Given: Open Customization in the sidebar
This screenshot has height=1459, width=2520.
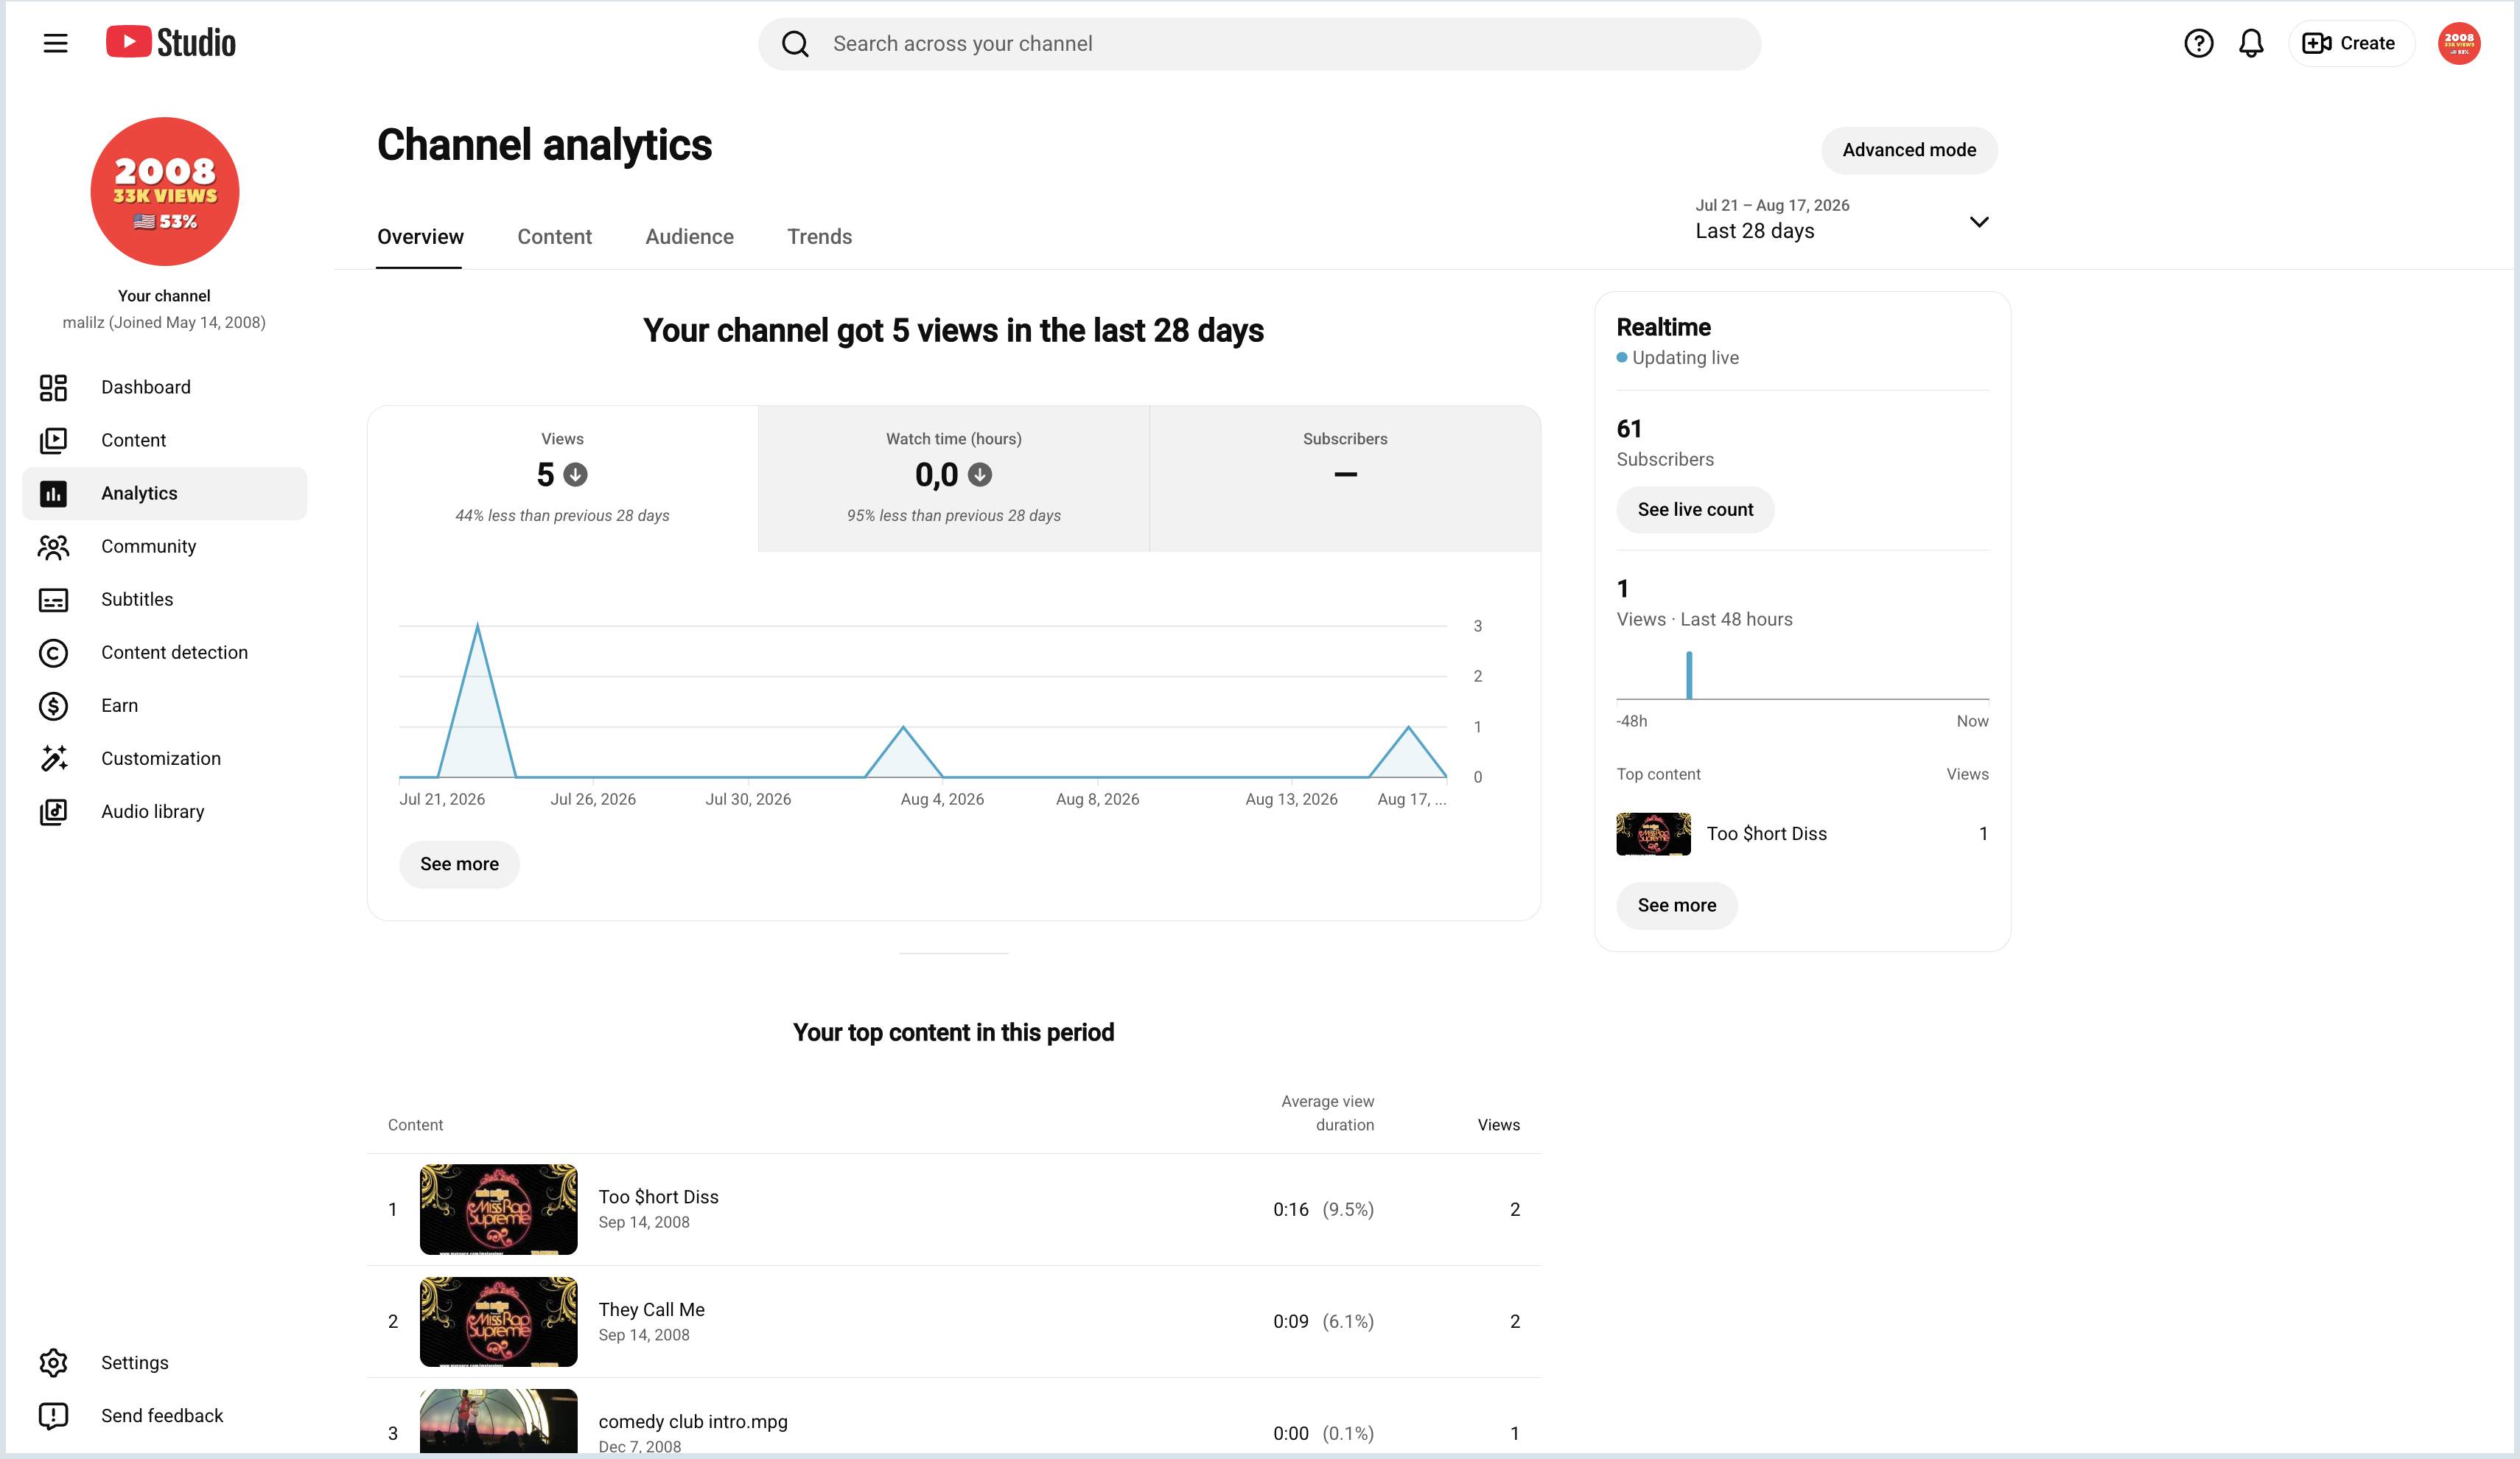Looking at the screenshot, I should click(x=165, y=759).
